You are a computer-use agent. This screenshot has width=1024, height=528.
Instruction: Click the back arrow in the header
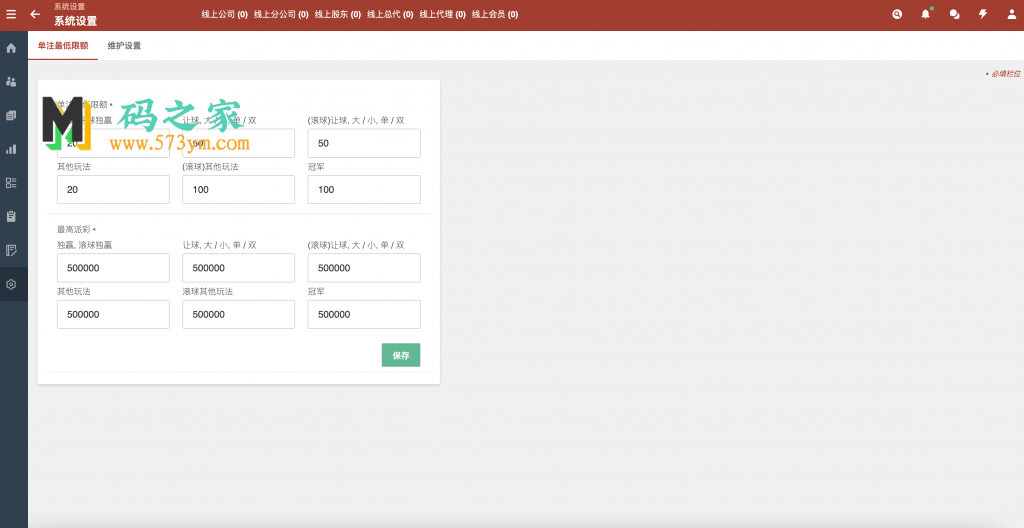pos(35,14)
